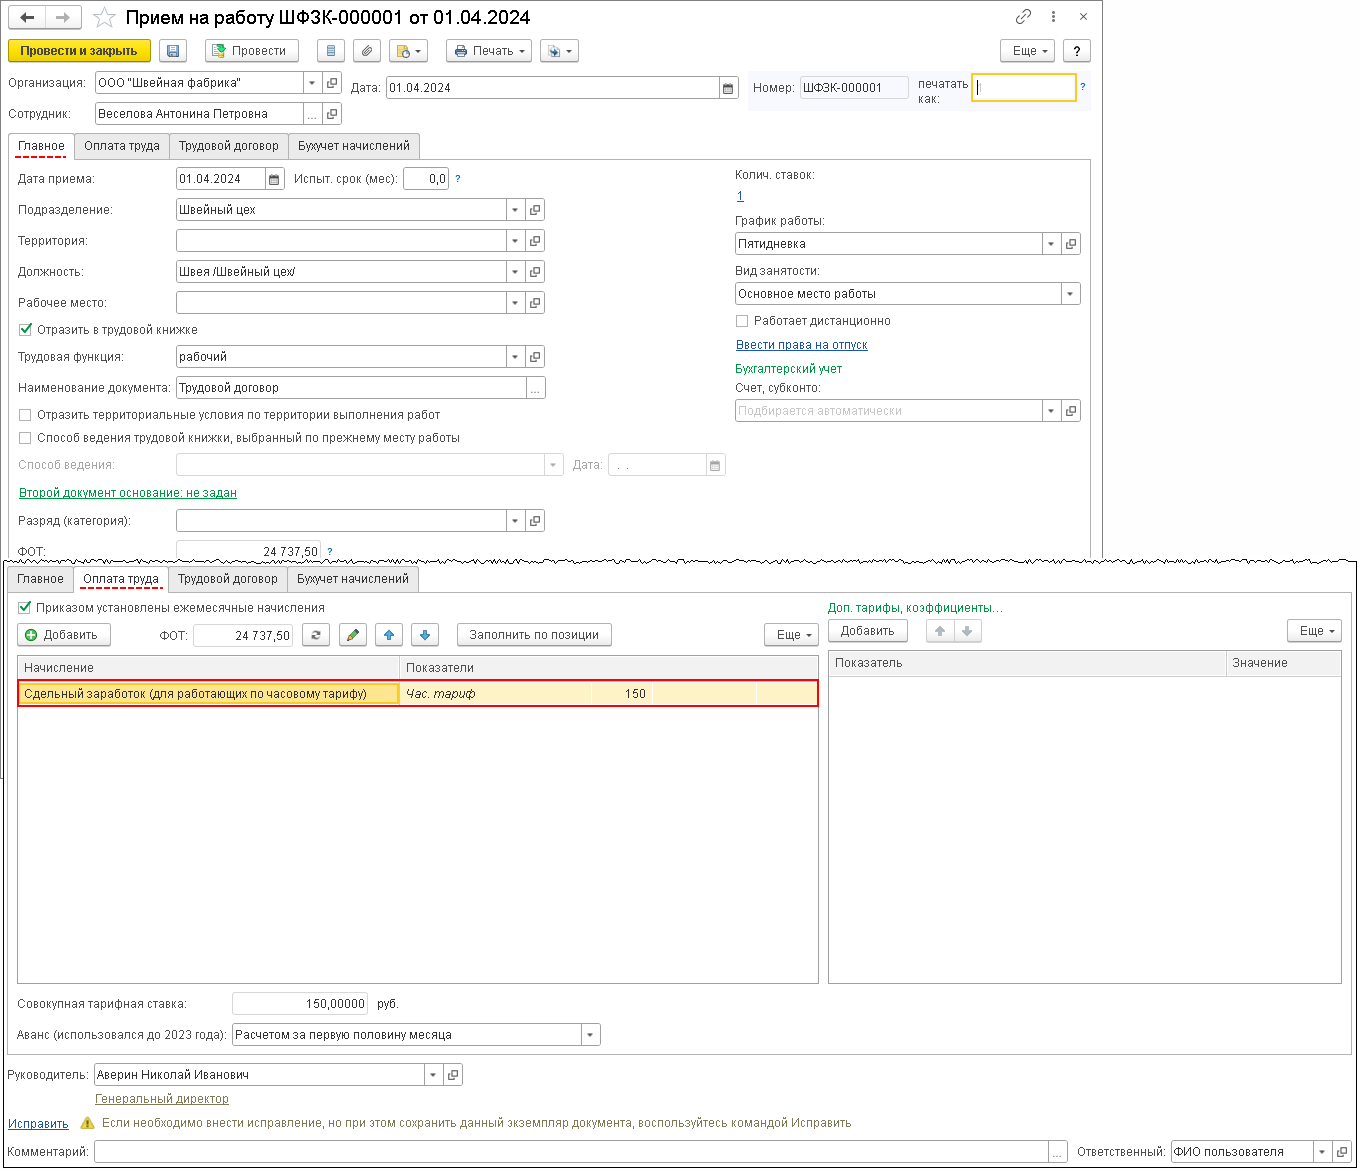Image resolution: width=1360 pixels, height=1171 pixels.
Task: Open the Должность item via its open icon
Action: pos(535,272)
